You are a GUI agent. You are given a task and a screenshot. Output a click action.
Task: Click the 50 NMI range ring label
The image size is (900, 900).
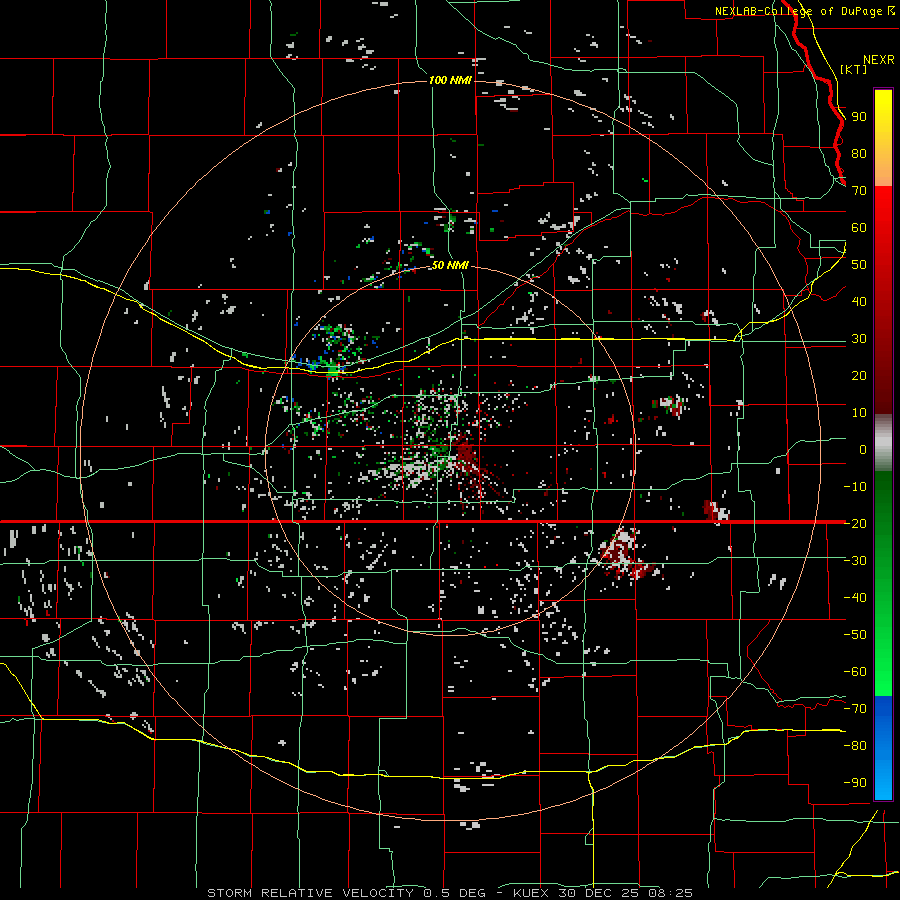pyautogui.click(x=450, y=265)
